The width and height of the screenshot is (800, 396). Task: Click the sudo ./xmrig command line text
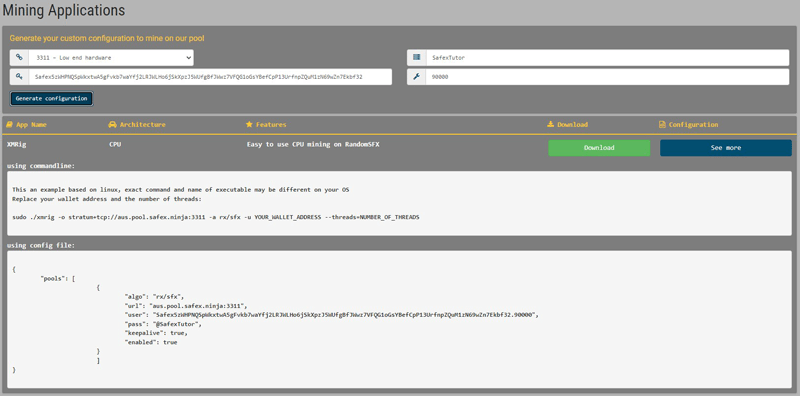216,217
